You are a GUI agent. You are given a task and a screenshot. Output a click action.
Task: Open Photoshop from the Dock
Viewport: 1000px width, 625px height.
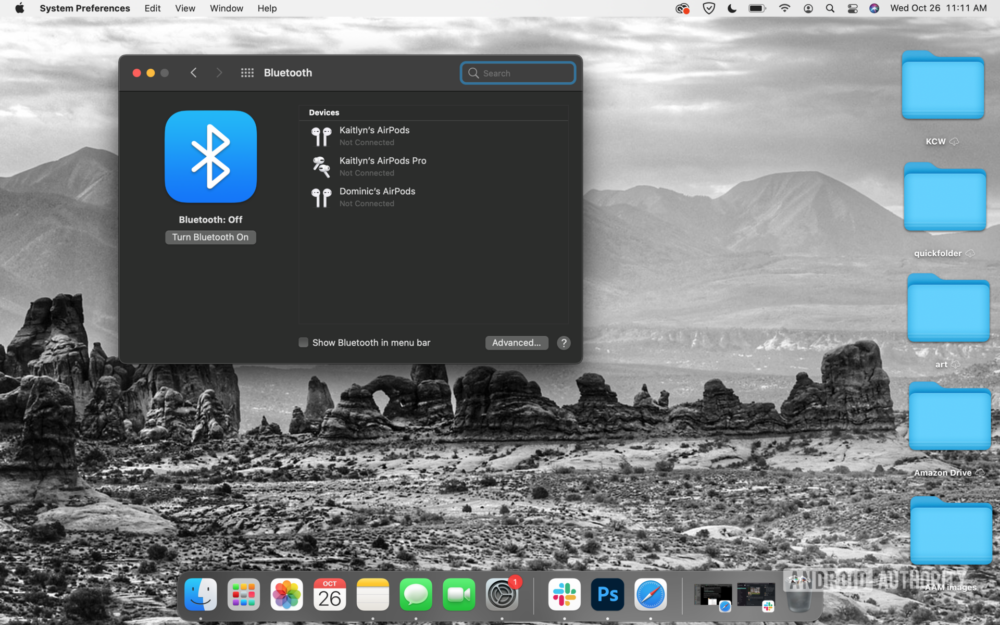(x=607, y=594)
